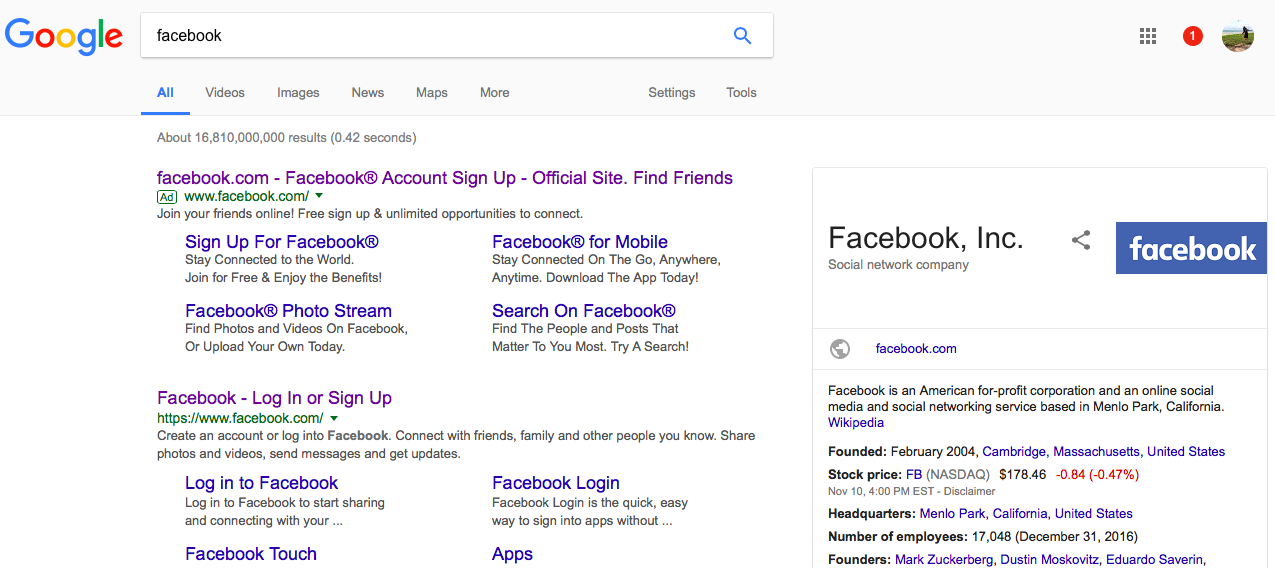Click inside the search box containing facebook
This screenshot has height=568, width=1275.
[430, 36]
